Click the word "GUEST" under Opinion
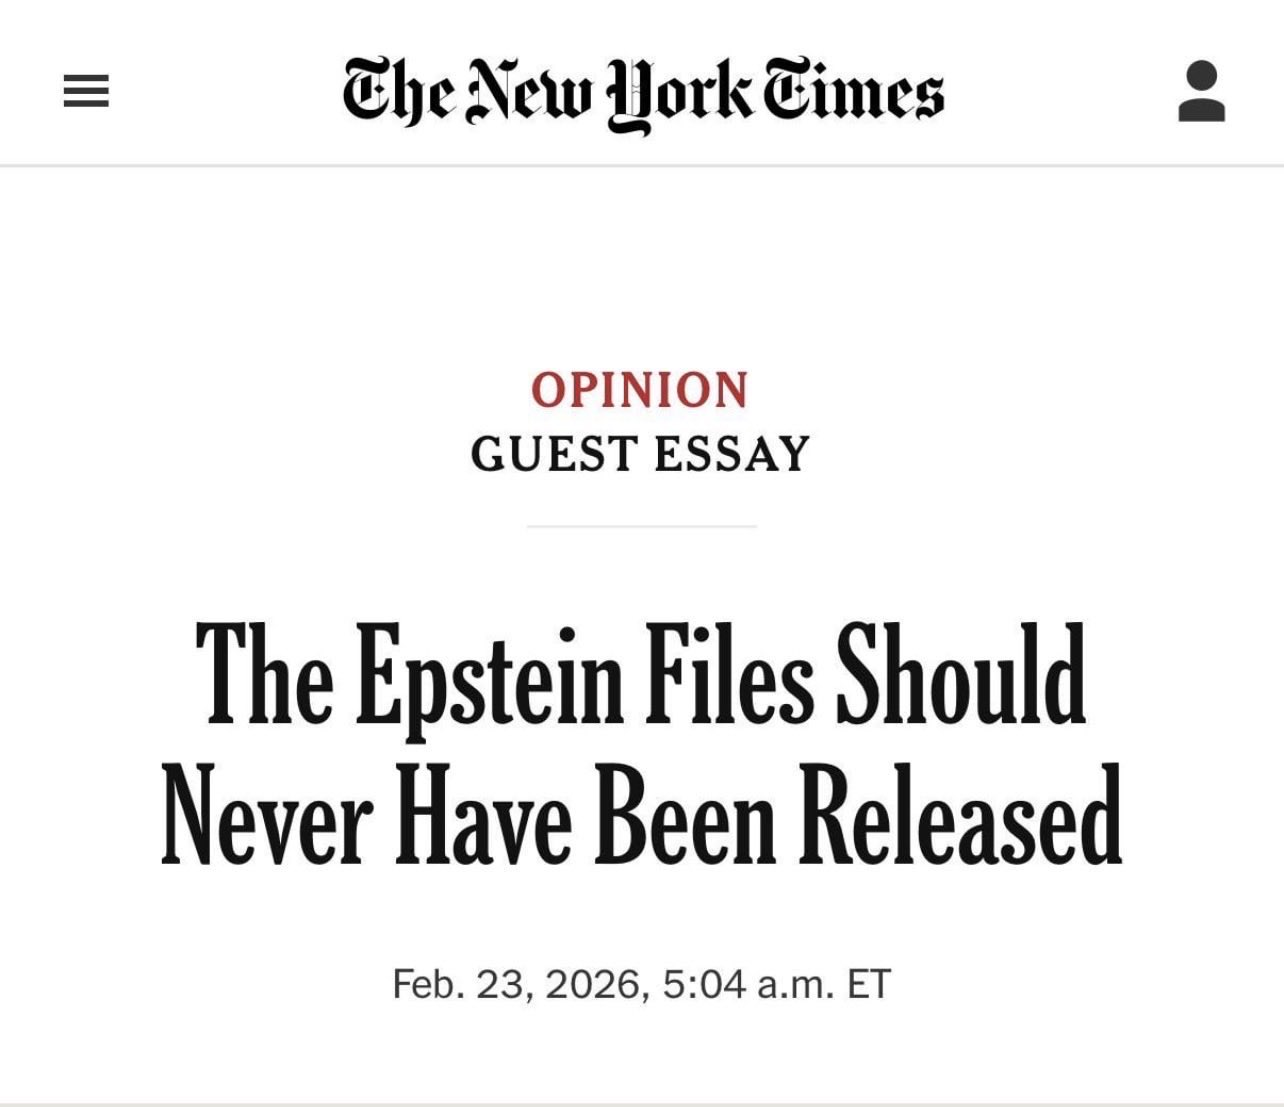The image size is (1284, 1107). (x=554, y=454)
